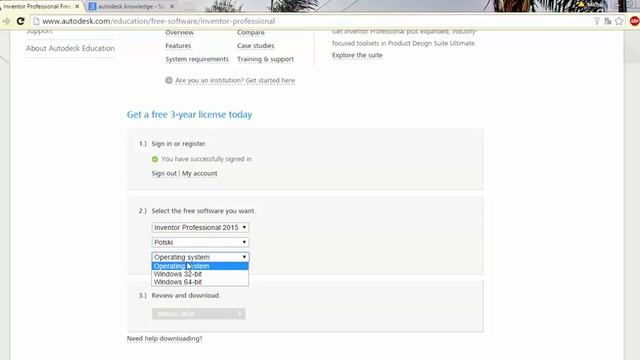Screen dimensions: 640x360
Task: Select the highlighted Operating system option
Action: 200,266
